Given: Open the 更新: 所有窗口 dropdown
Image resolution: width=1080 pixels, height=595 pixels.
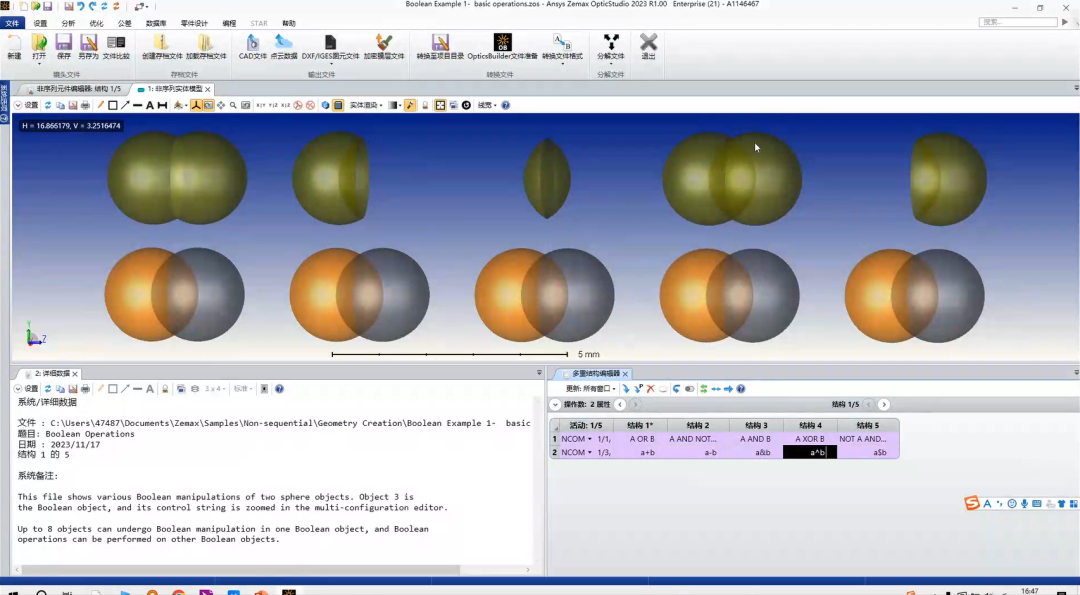Looking at the screenshot, I should (x=590, y=389).
